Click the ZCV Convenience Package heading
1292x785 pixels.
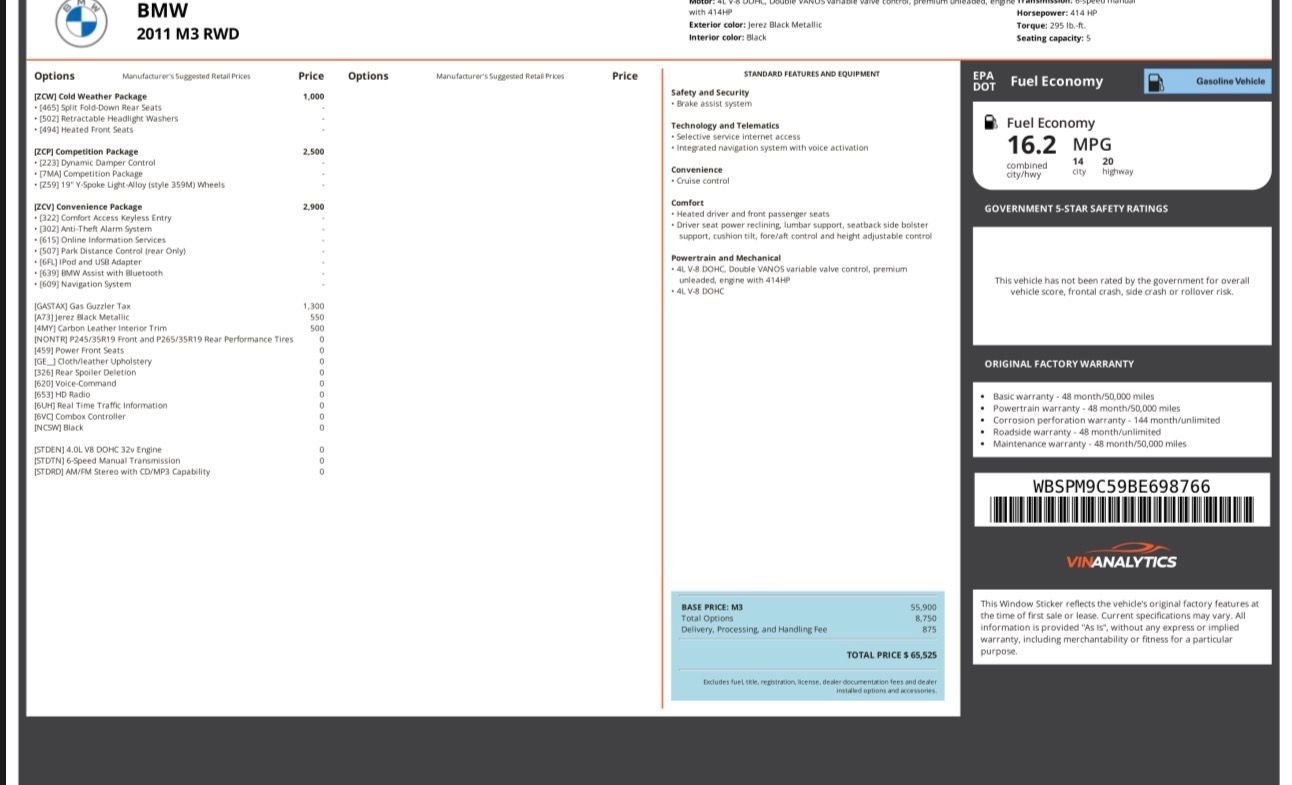coord(88,207)
